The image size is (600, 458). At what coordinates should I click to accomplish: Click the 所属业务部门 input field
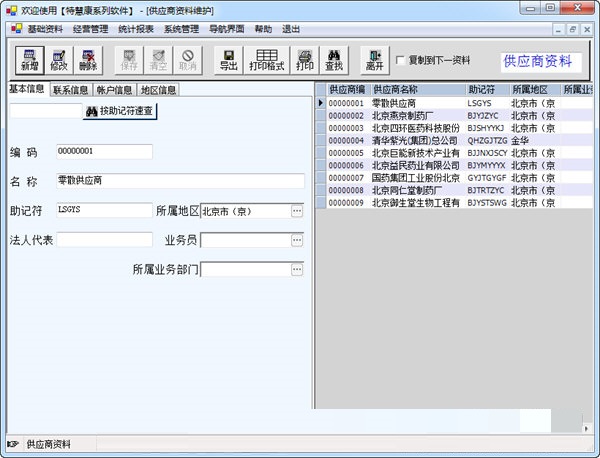pyautogui.click(x=246, y=269)
